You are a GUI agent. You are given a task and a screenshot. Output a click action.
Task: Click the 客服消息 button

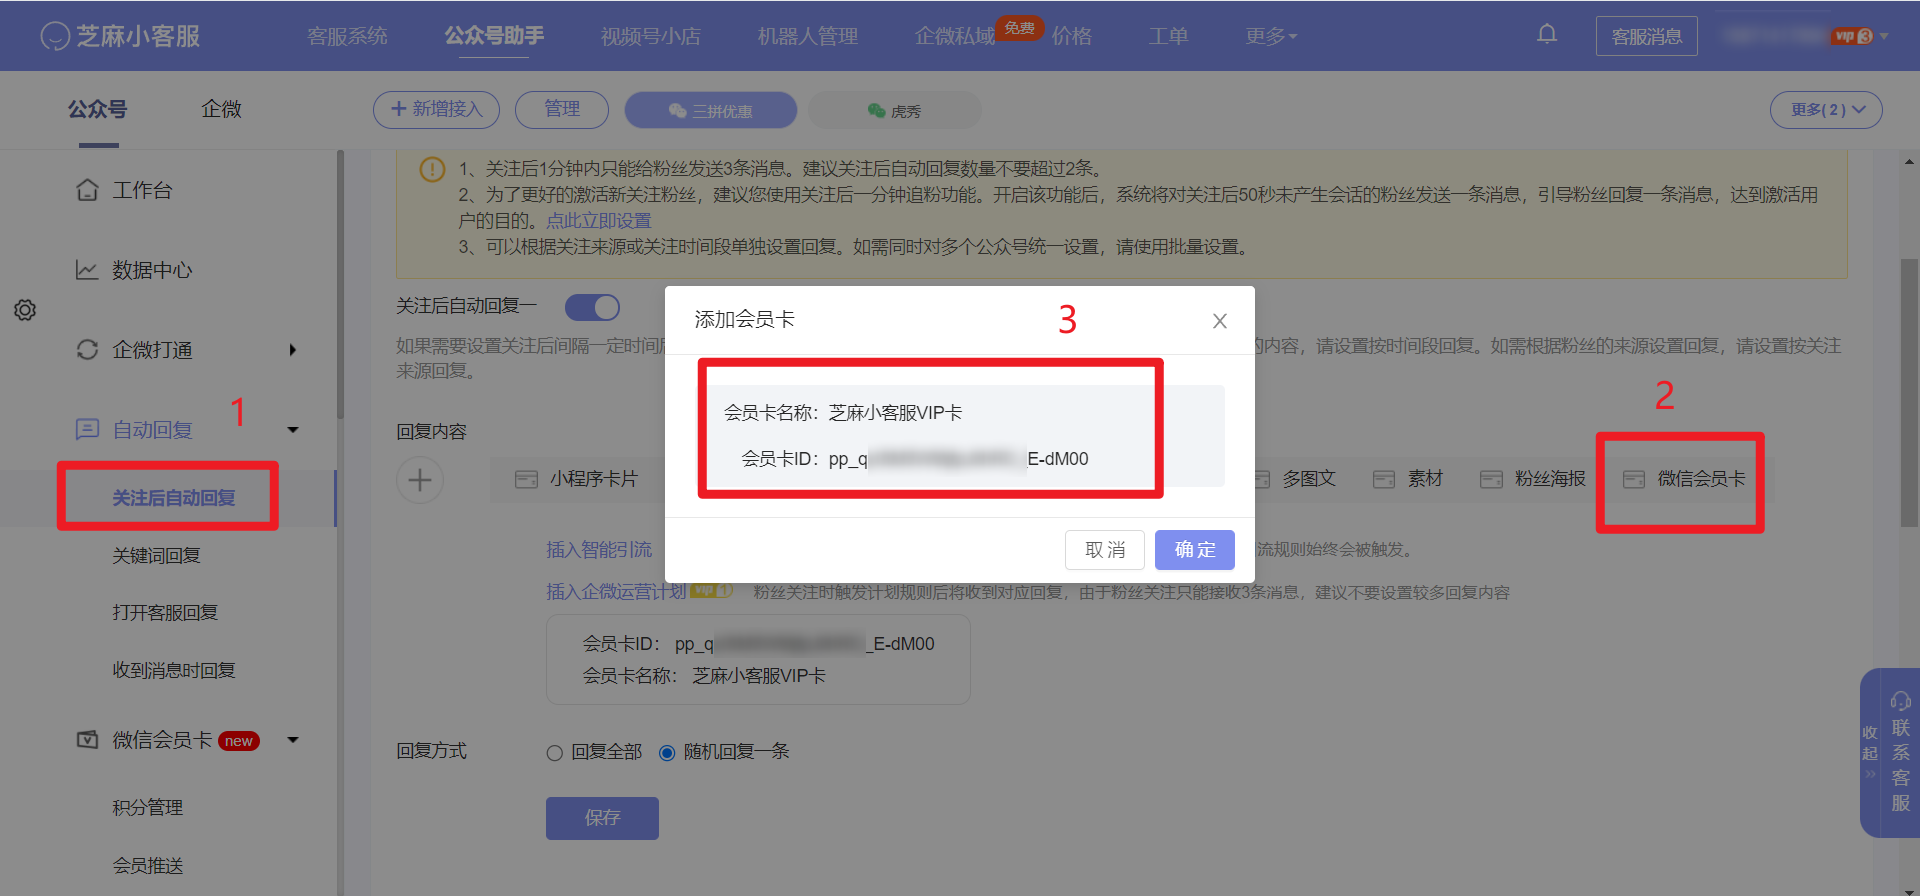pos(1647,36)
